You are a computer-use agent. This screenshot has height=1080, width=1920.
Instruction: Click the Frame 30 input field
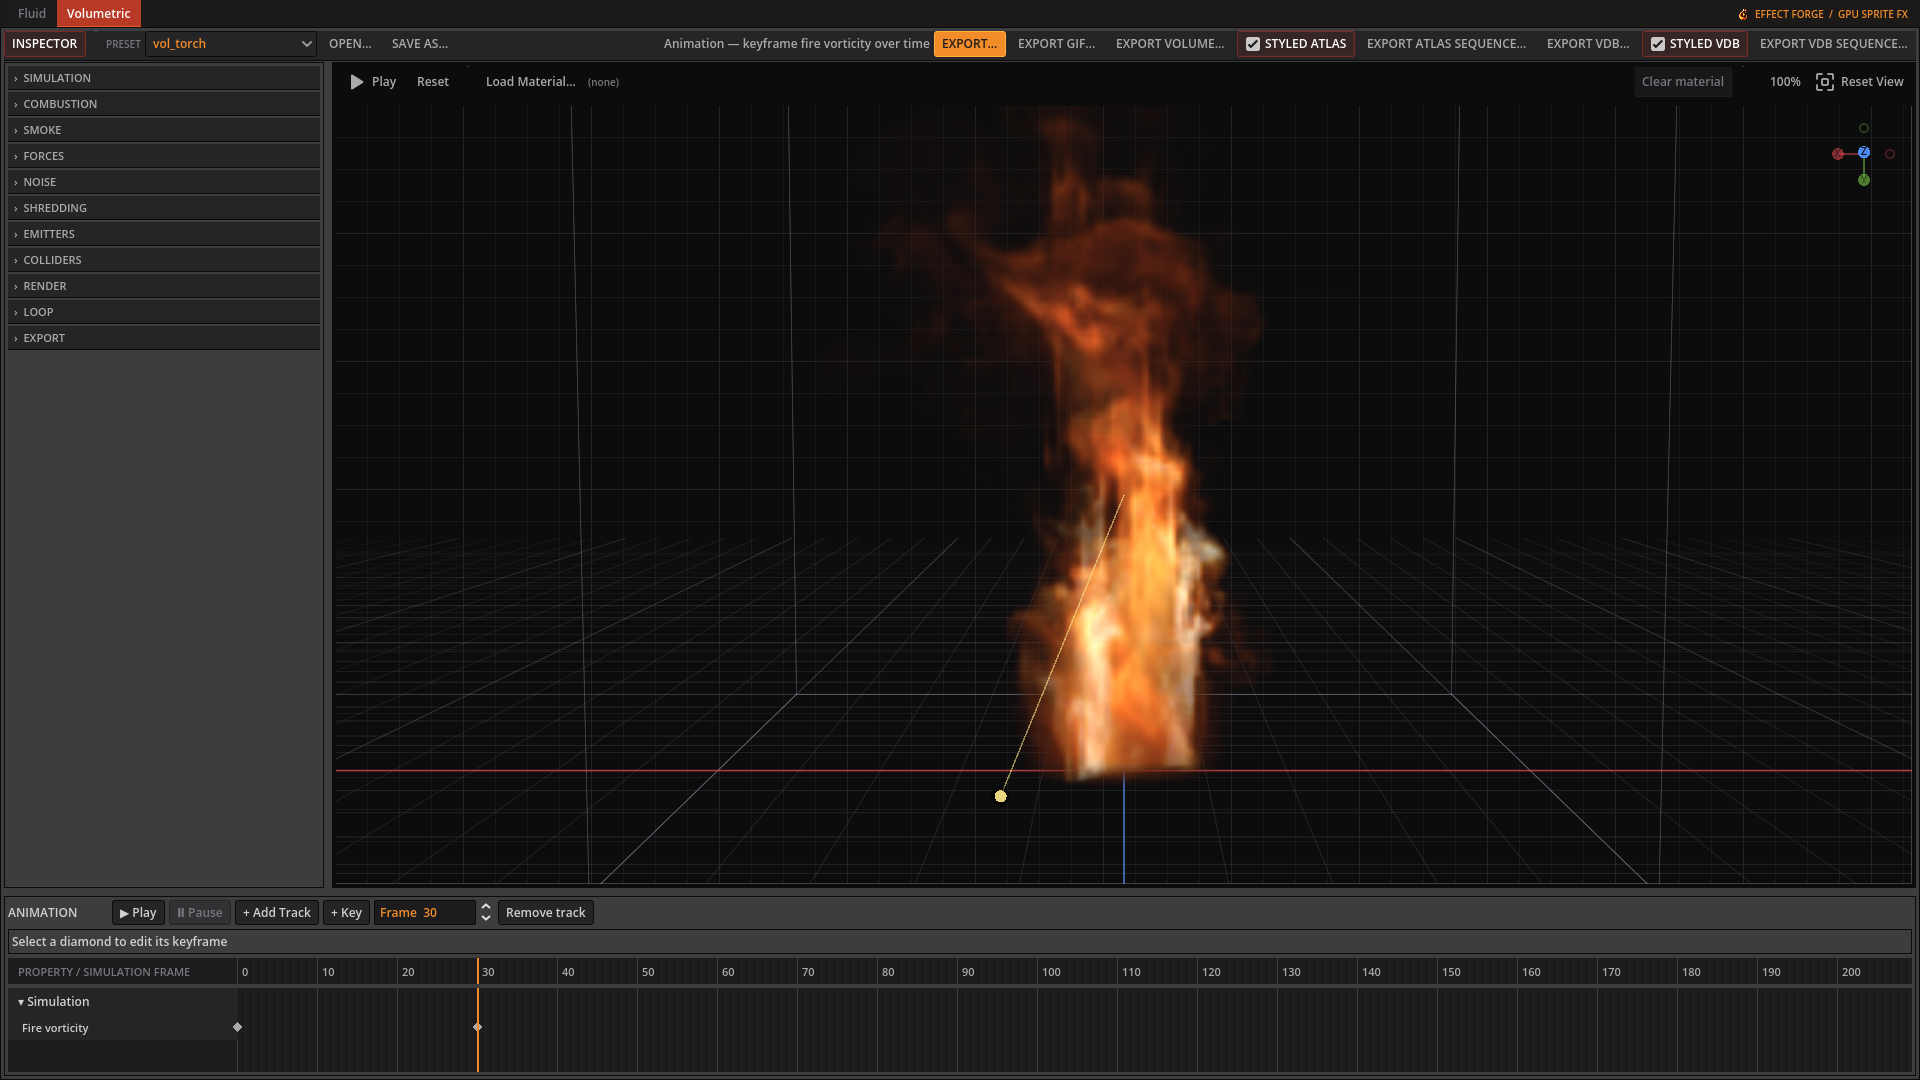point(425,913)
